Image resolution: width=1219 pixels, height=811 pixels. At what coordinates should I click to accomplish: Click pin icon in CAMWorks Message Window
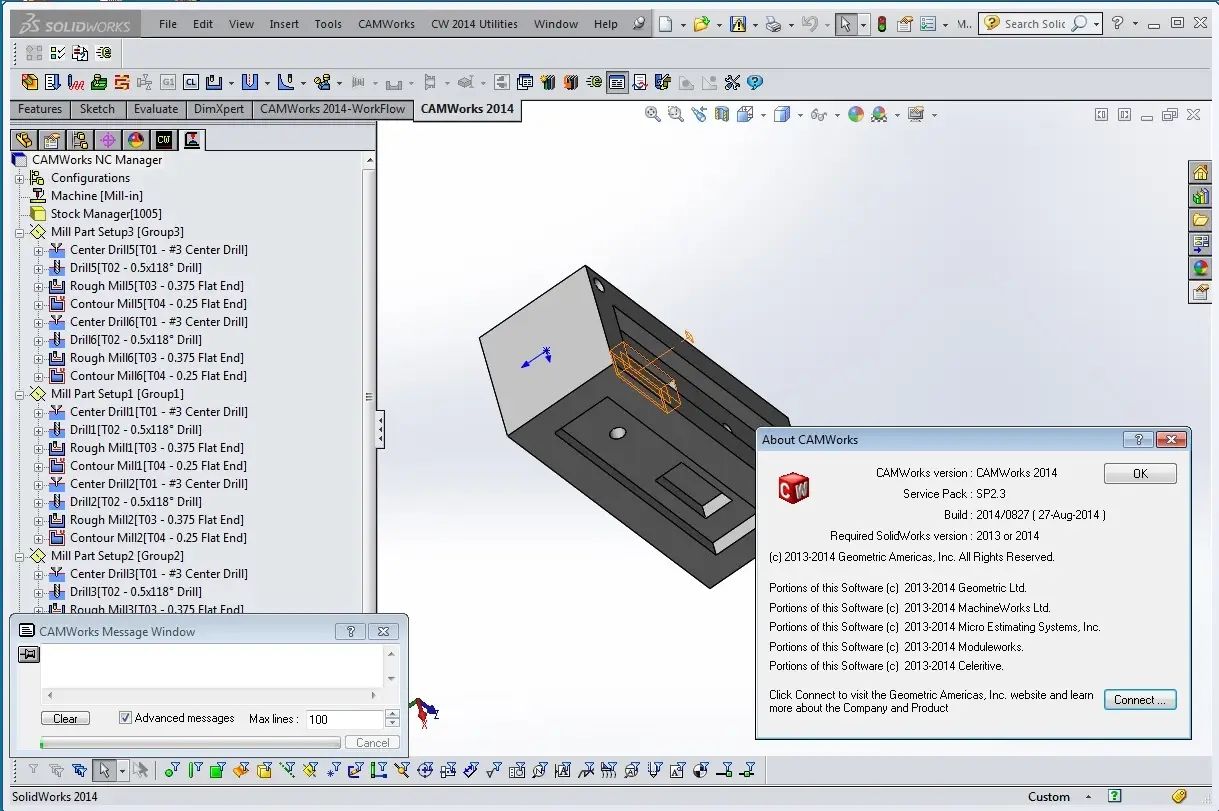[x=28, y=654]
